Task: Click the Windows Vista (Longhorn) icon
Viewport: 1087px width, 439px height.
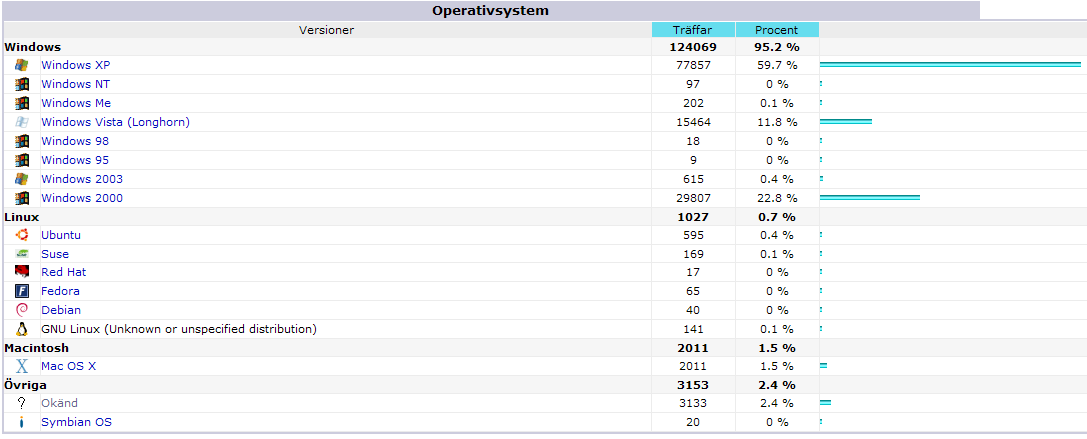Action: click(x=21, y=122)
